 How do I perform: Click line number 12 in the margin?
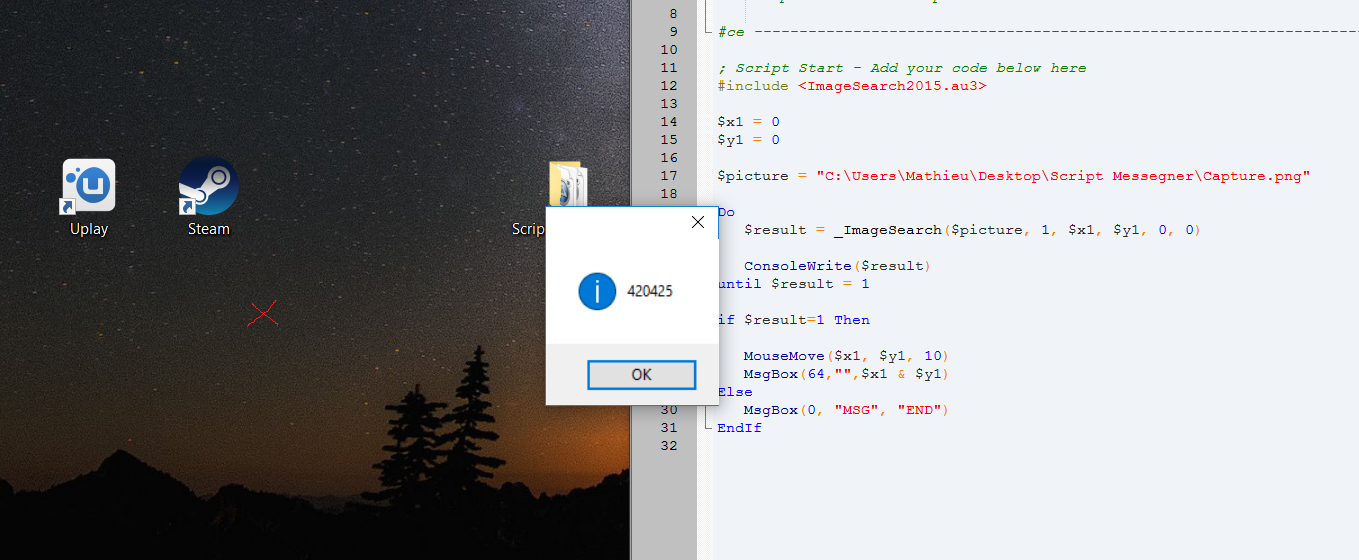tap(669, 86)
